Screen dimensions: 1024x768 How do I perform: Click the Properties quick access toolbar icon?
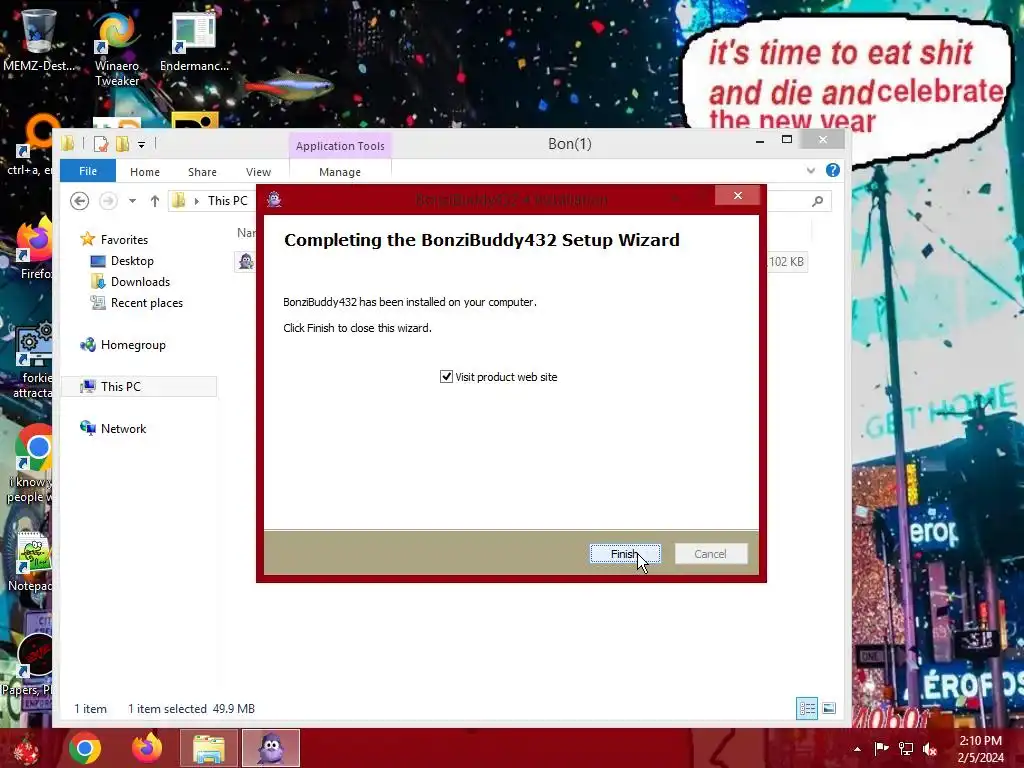pos(101,144)
